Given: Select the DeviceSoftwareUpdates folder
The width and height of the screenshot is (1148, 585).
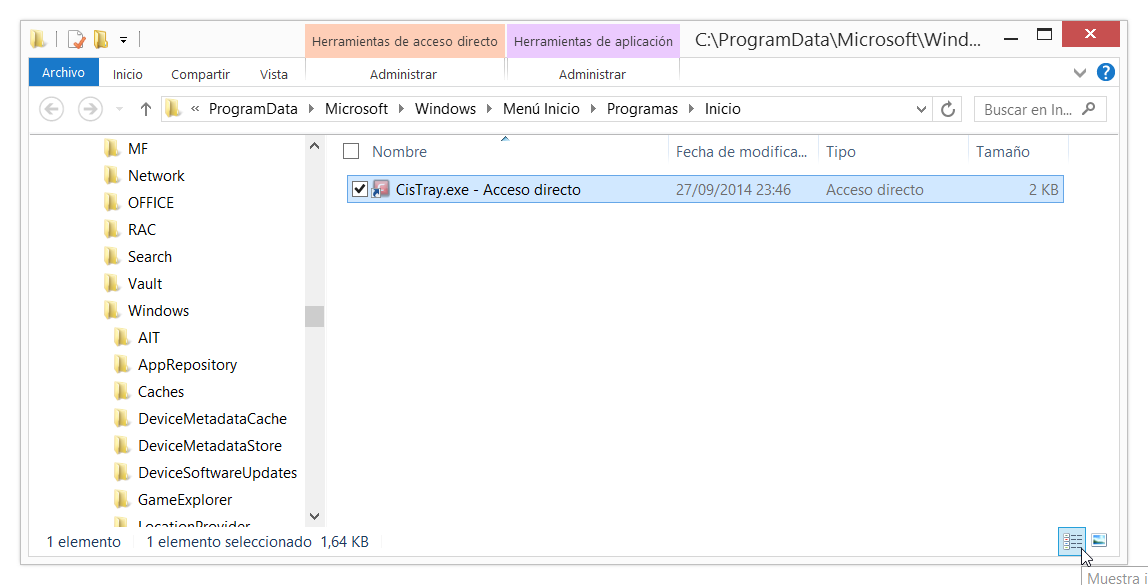Looking at the screenshot, I should click(217, 473).
